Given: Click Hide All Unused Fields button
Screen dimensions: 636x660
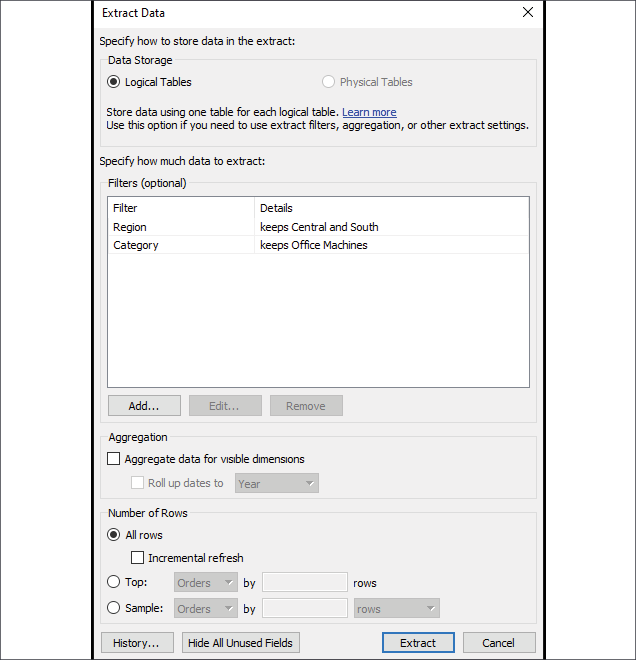Looking at the screenshot, I should (x=241, y=643).
